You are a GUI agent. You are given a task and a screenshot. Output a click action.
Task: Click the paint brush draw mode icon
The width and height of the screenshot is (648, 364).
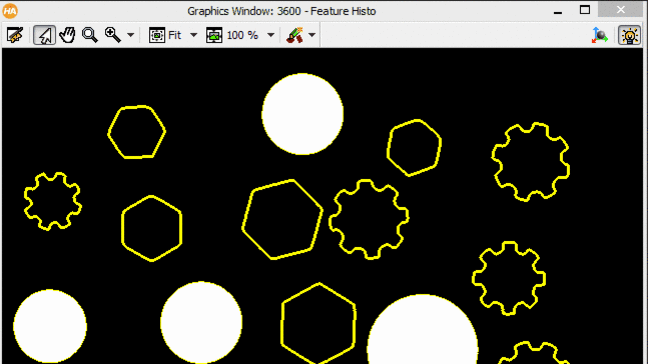tap(295, 35)
